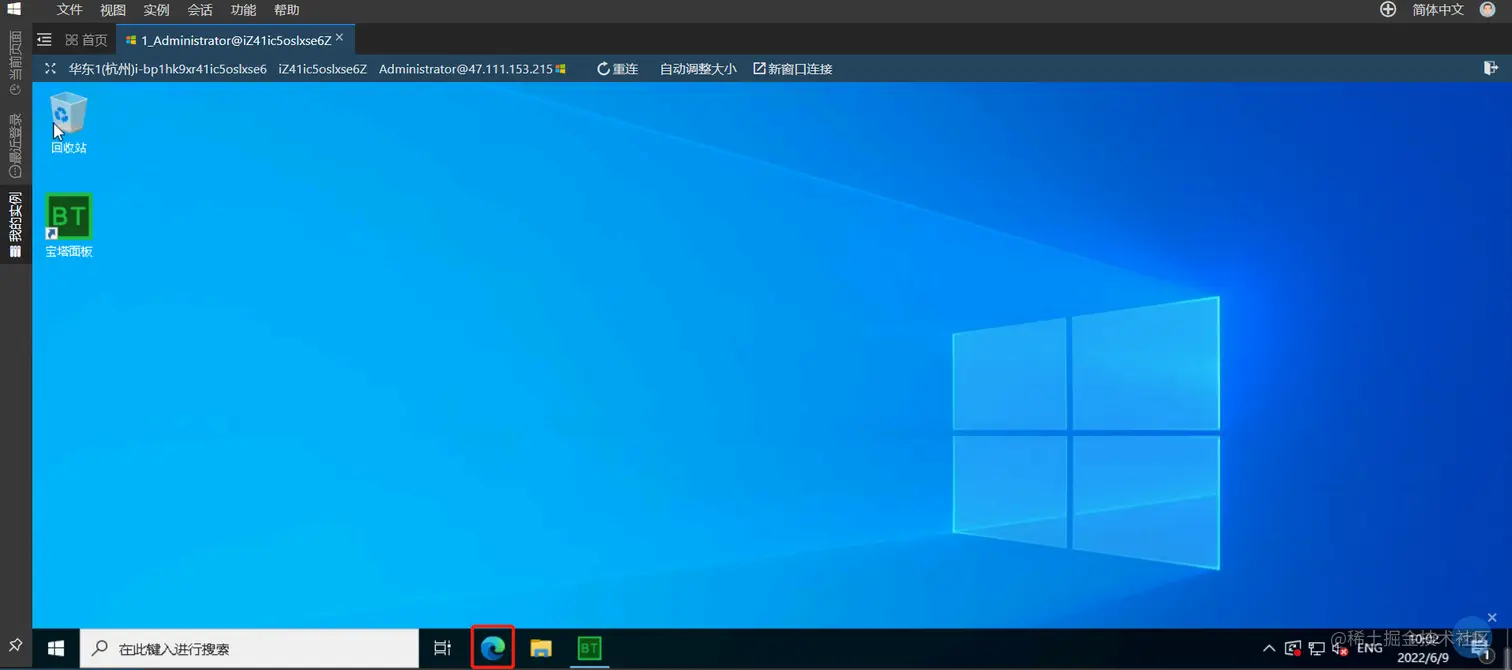Viewport: 1512px width, 670px height.
Task: Click the fullscreen expand icon before 华东1
Action: [50, 69]
